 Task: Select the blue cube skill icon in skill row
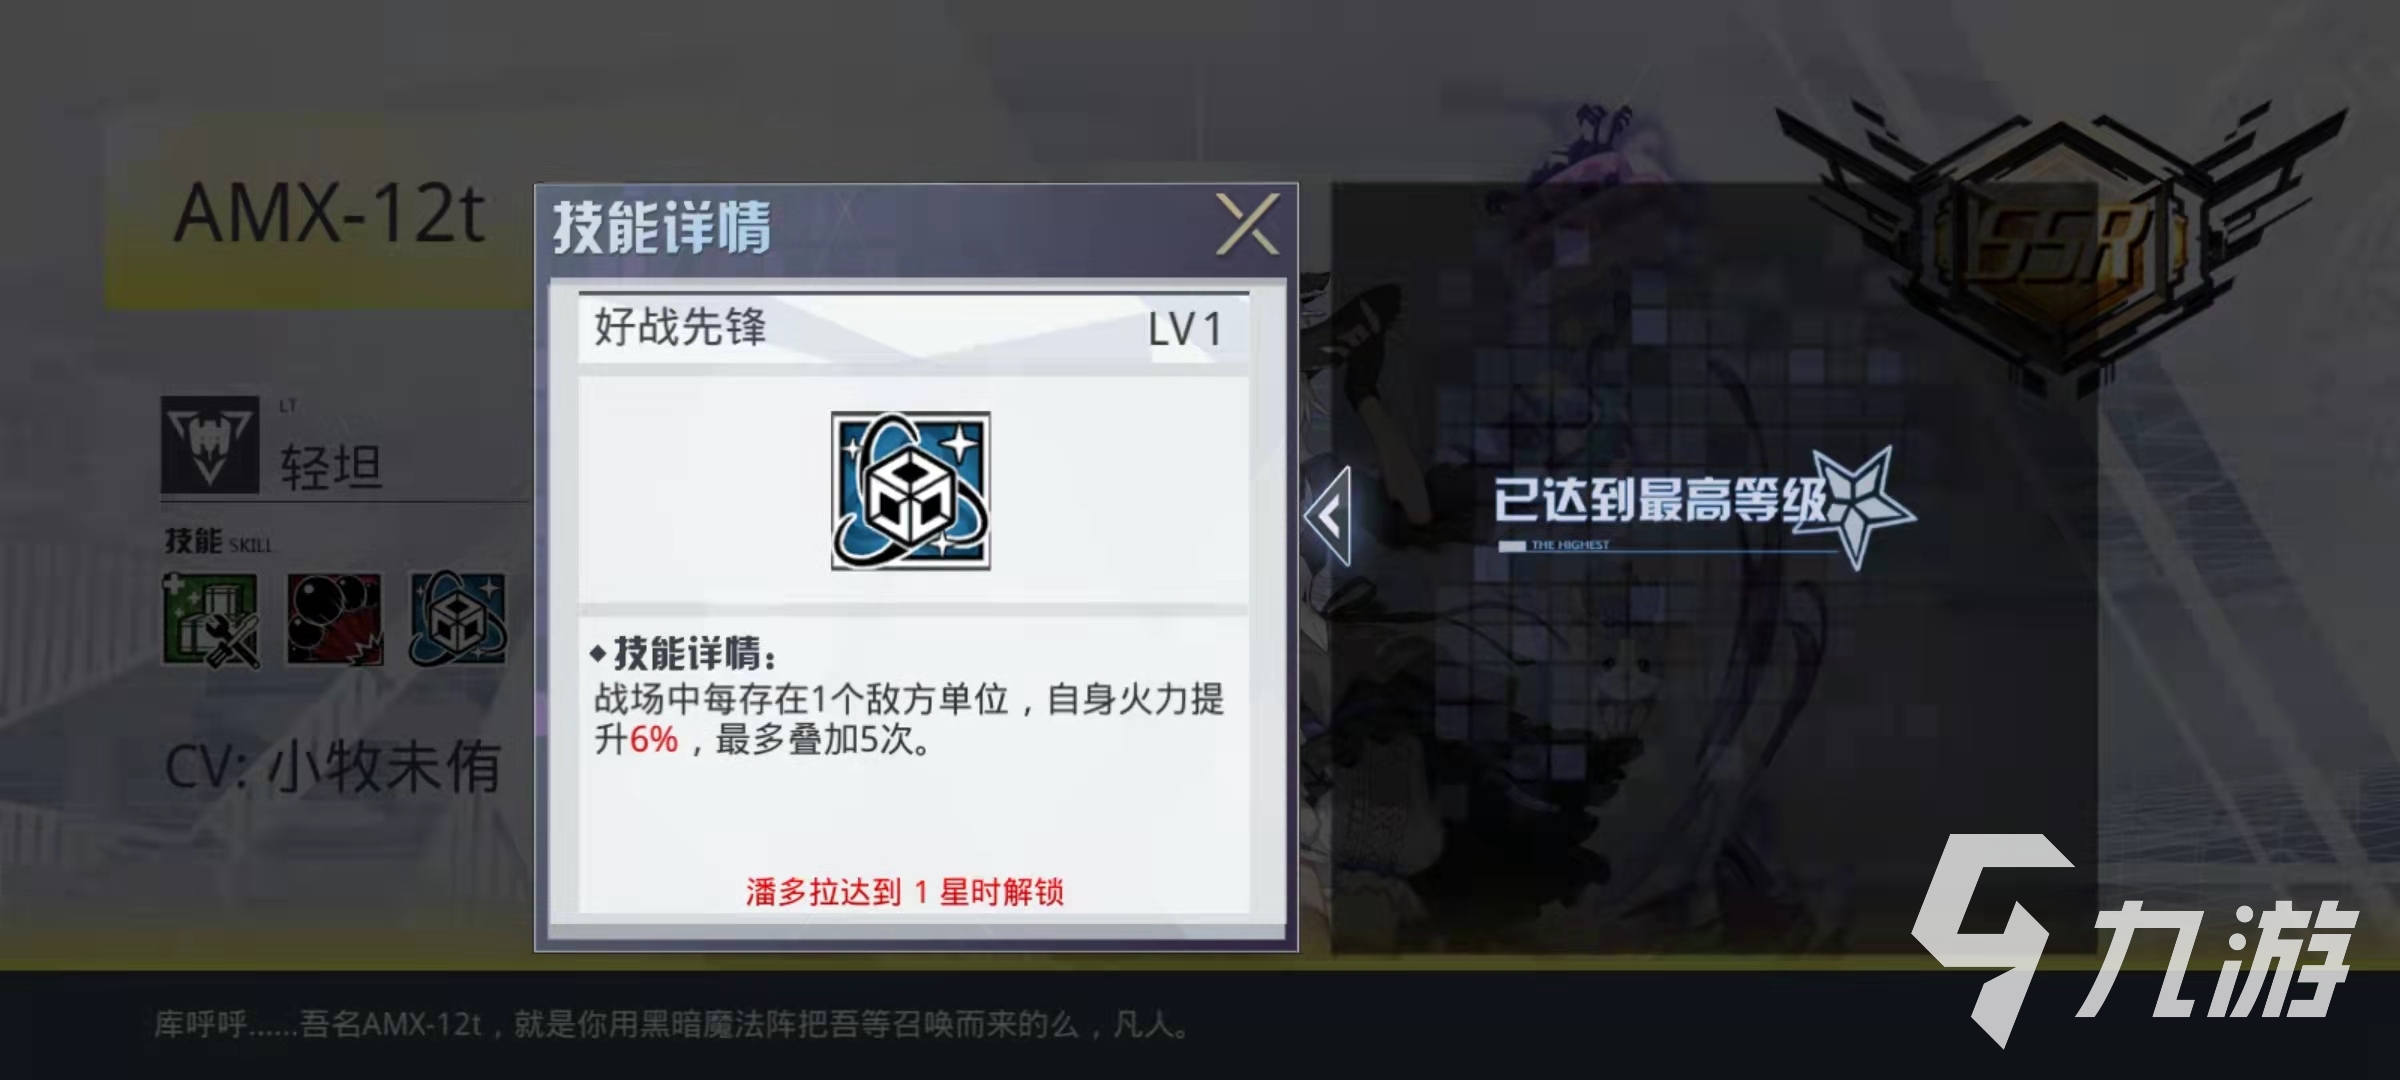coord(458,620)
